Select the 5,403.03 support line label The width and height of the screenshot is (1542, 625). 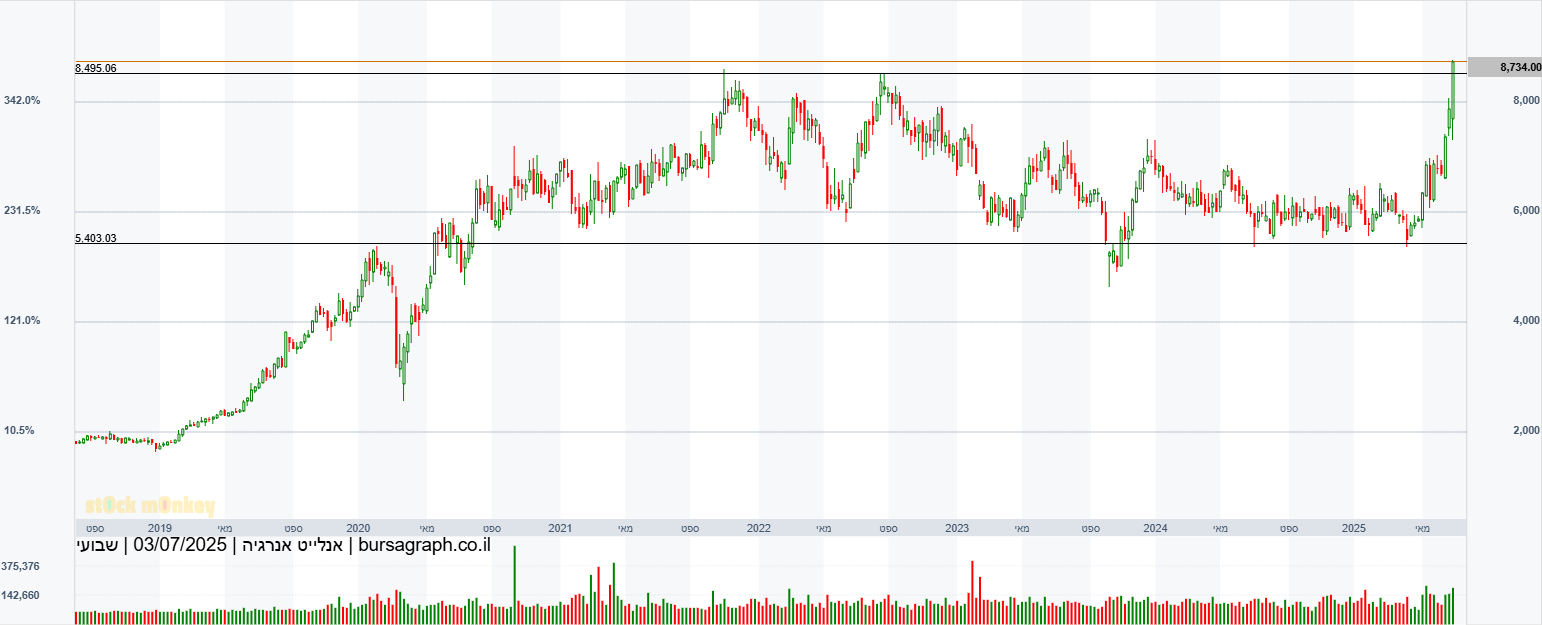click(96, 238)
